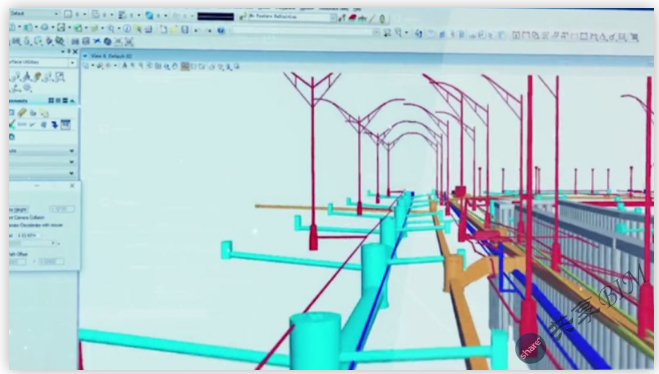
Task: Click the Path Offset second value field
Action: pyautogui.click(x=51, y=262)
